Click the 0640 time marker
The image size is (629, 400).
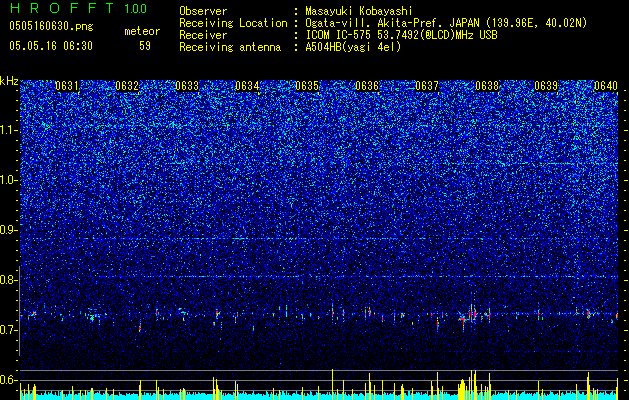[x=606, y=86]
